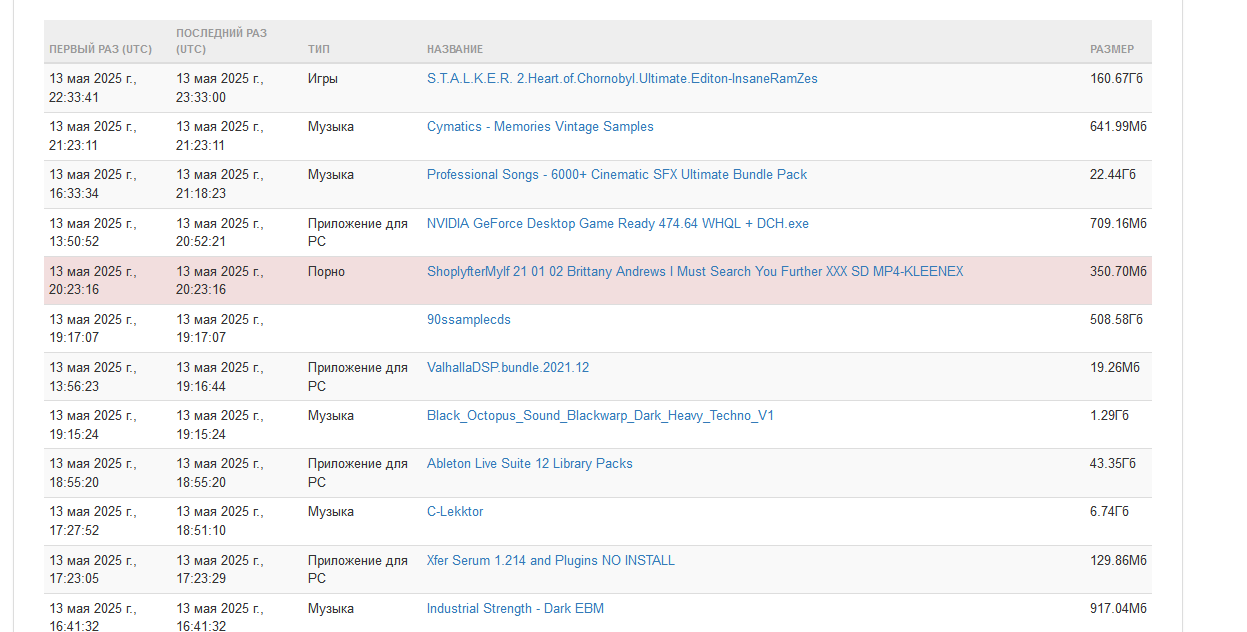The width and height of the screenshot is (1247, 632).
Task: Select the size value 641.99Мб
Action: pos(1118,127)
